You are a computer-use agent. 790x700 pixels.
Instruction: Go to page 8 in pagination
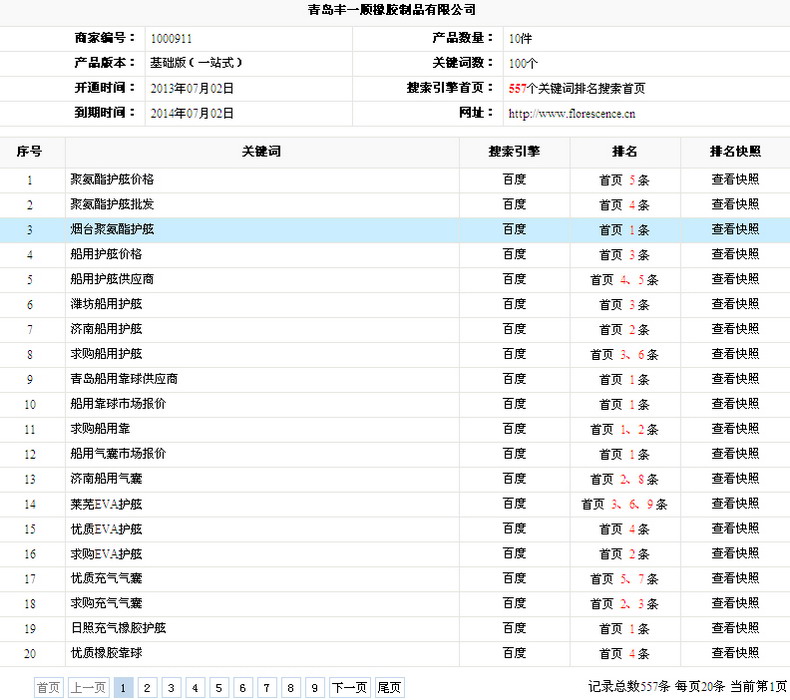pos(290,688)
